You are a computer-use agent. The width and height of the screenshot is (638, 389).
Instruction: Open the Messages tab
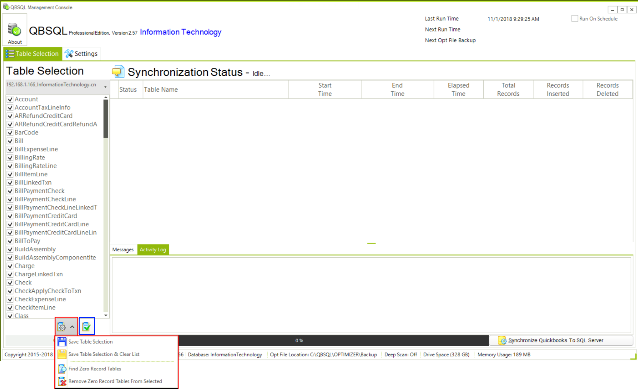pos(123,249)
